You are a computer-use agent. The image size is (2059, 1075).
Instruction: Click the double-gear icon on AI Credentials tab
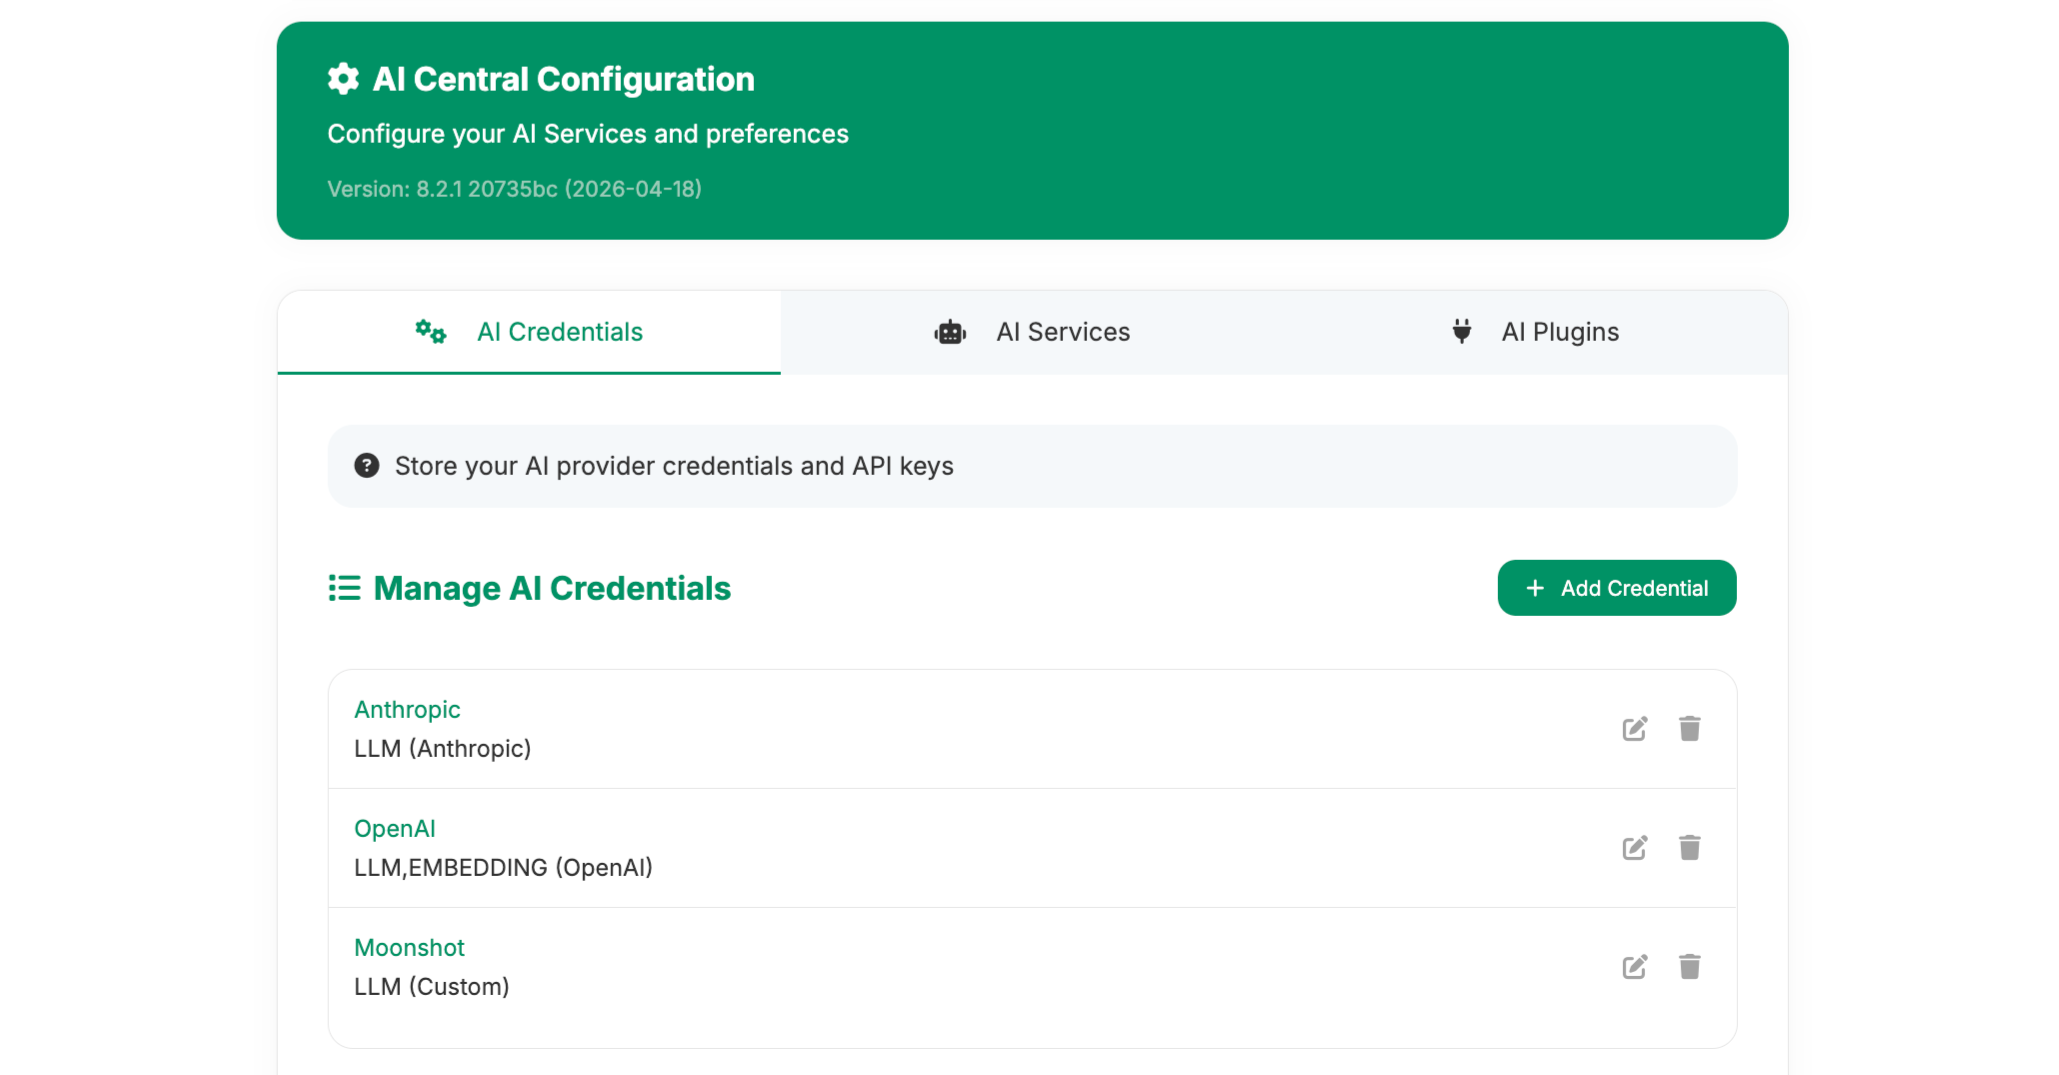coord(431,332)
